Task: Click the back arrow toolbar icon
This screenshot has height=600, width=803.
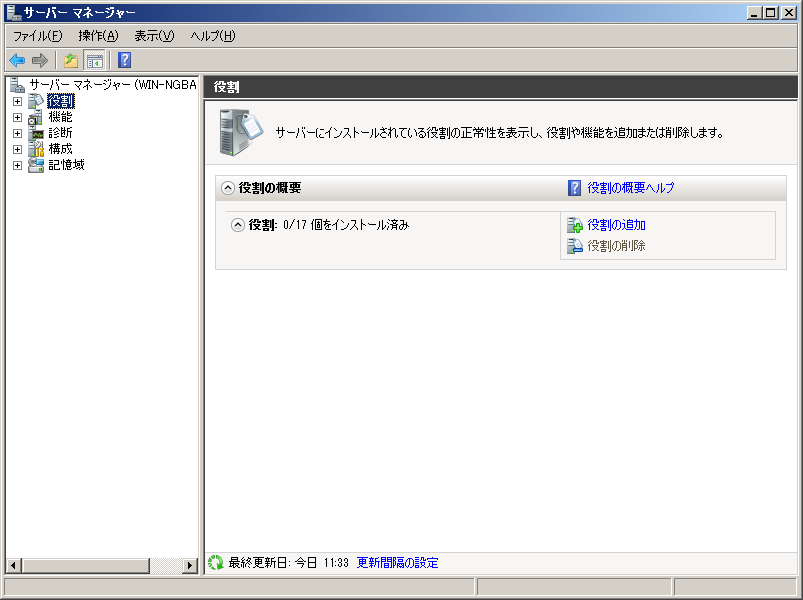Action: (17, 60)
